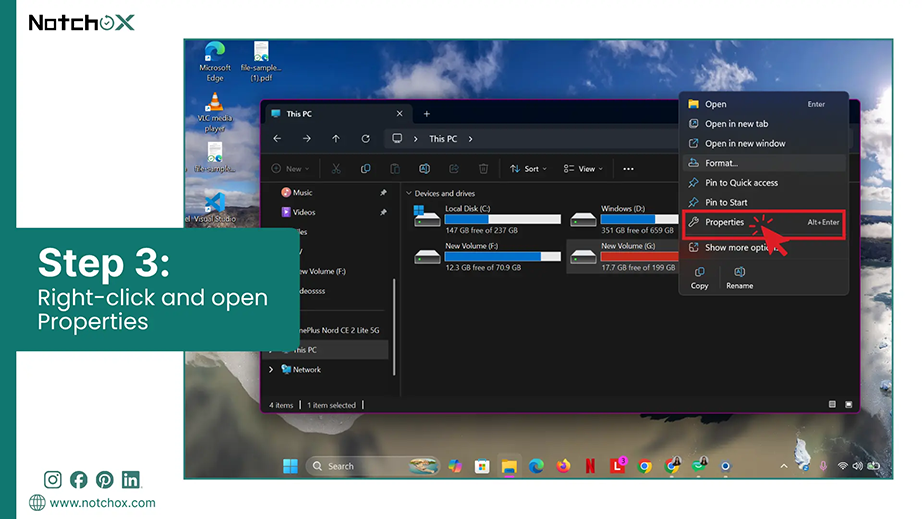The image size is (922, 519).
Task: Add a new Explorer tab
Action: [427, 114]
